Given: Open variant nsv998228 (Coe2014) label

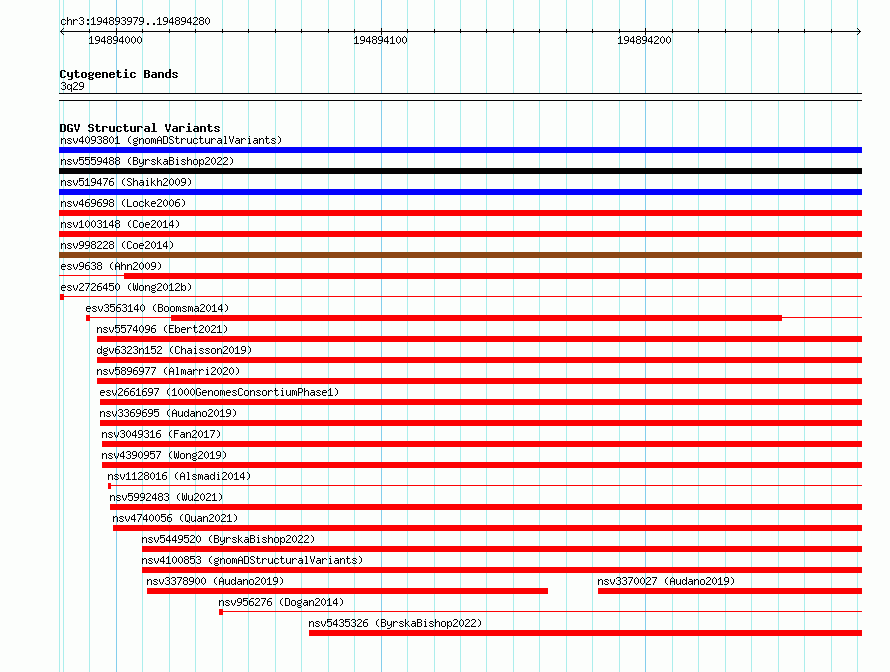Looking at the screenshot, I should click(117, 245).
